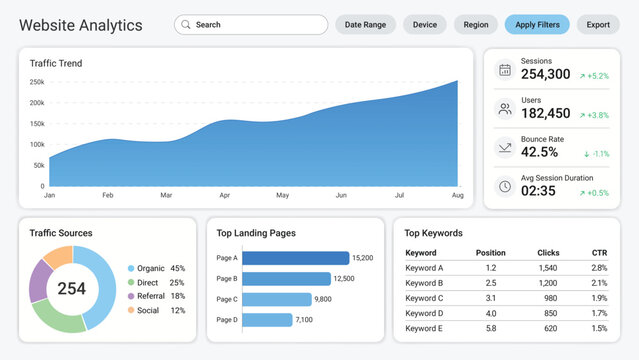This screenshot has height=360, width=639.
Task: Click the Direct green legend dot
Action: 131,282
